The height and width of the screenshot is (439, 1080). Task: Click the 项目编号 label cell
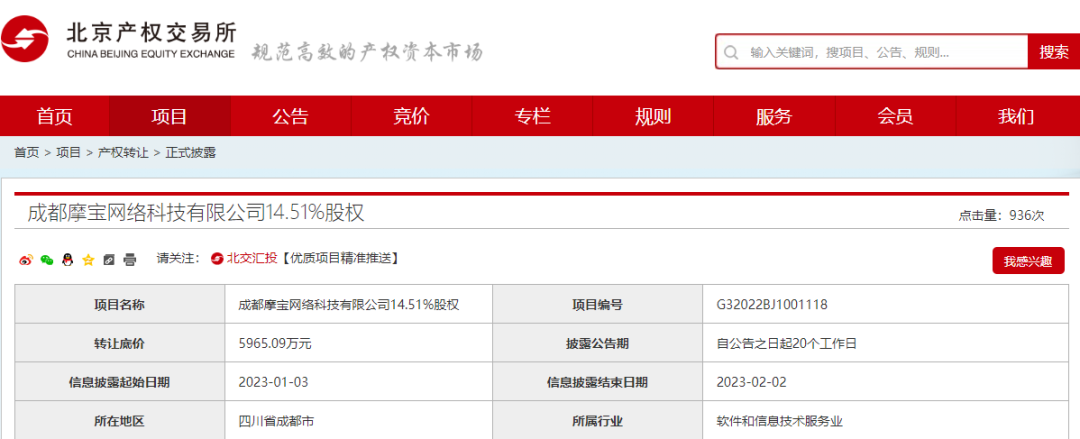click(597, 304)
